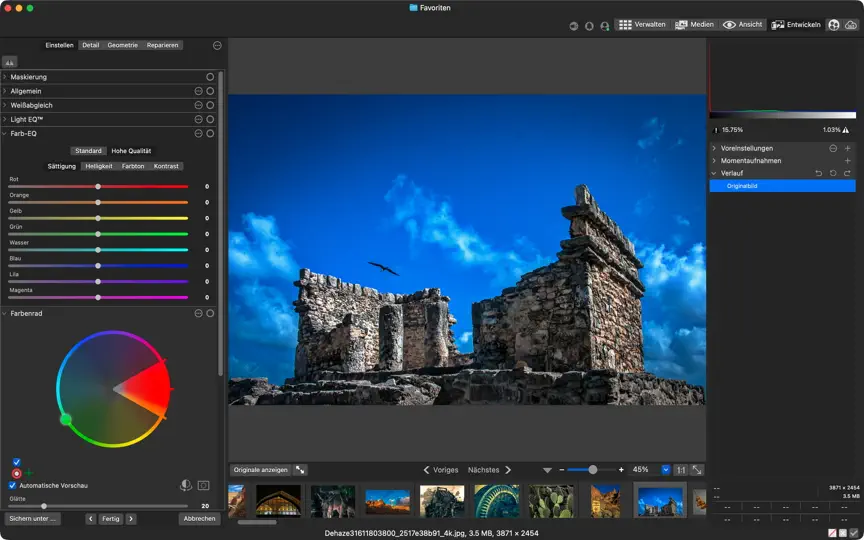Click the Originale anzeigen button
This screenshot has height=540, width=864.
point(260,470)
